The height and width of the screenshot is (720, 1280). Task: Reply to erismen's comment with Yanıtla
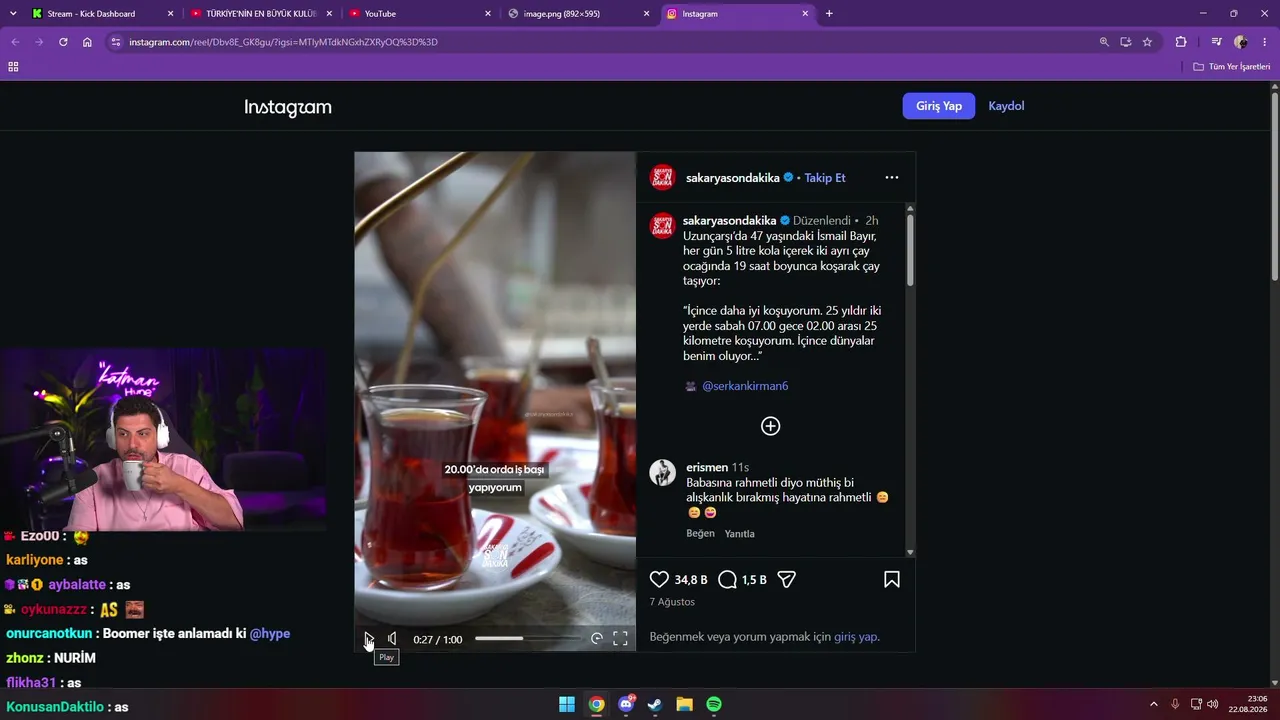[x=739, y=533]
